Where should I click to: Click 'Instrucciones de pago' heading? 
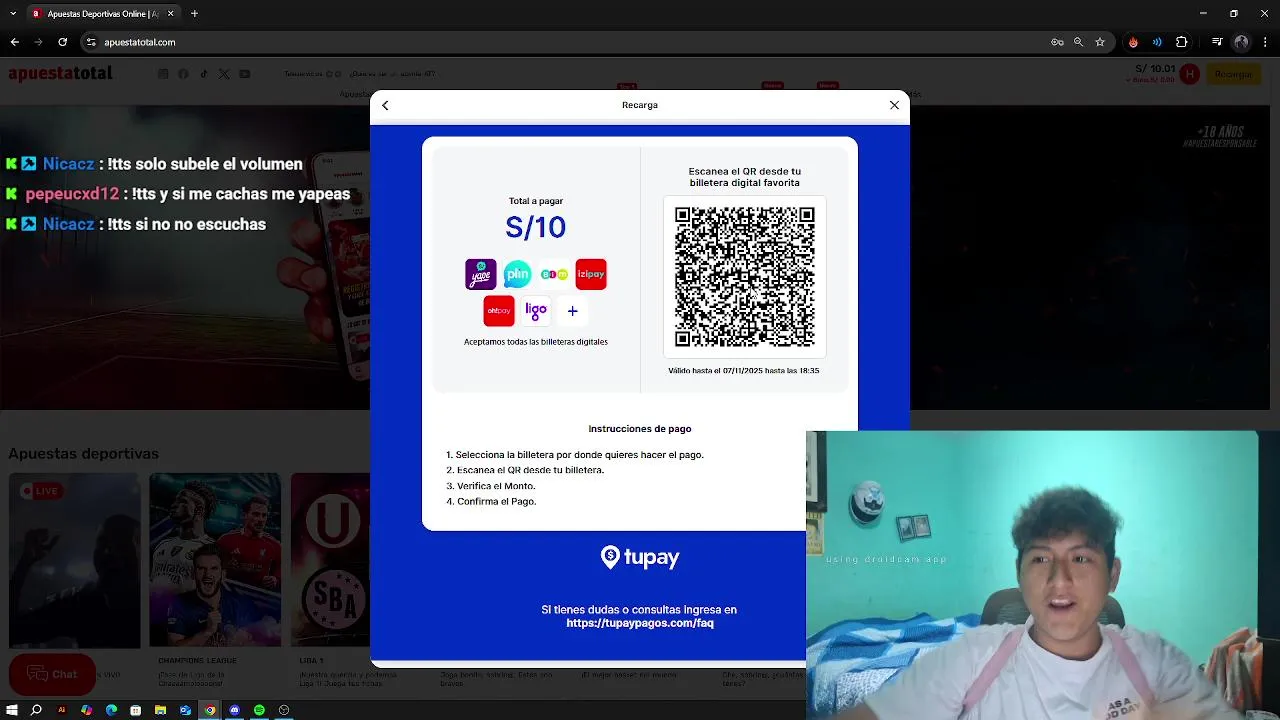(640, 429)
